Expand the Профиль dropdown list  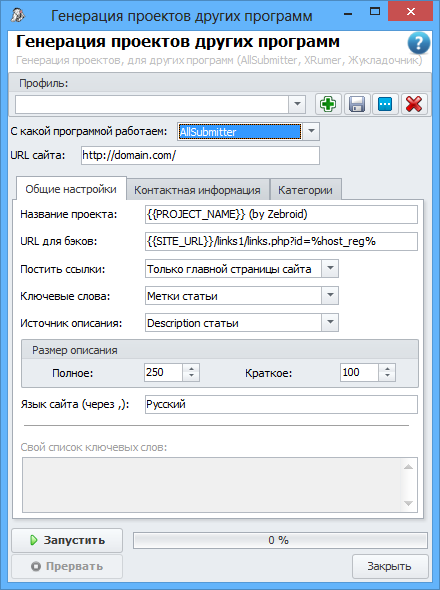coord(297,104)
